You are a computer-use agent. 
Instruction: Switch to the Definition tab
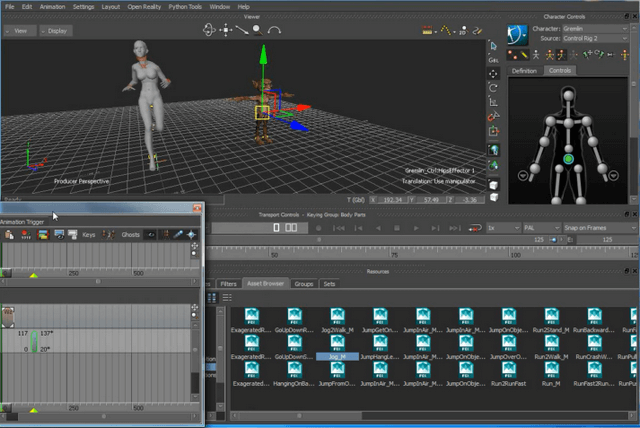(525, 71)
